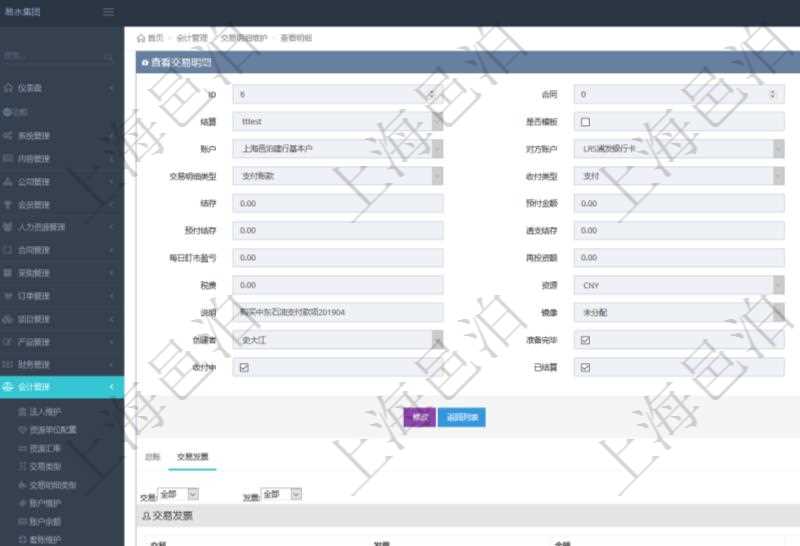Screen dimensions: 800x546
Task: Click the purple 修改 button
Action: click(419, 417)
